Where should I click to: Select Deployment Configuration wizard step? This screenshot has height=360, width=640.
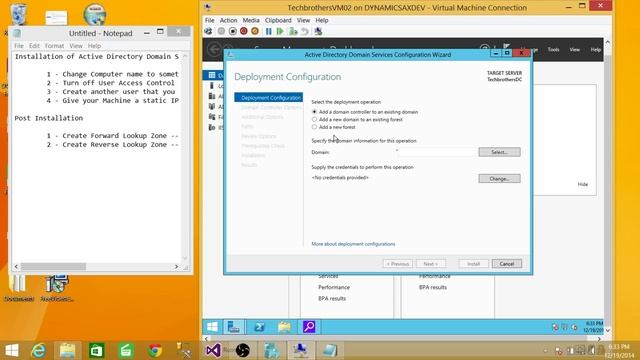(x=269, y=98)
